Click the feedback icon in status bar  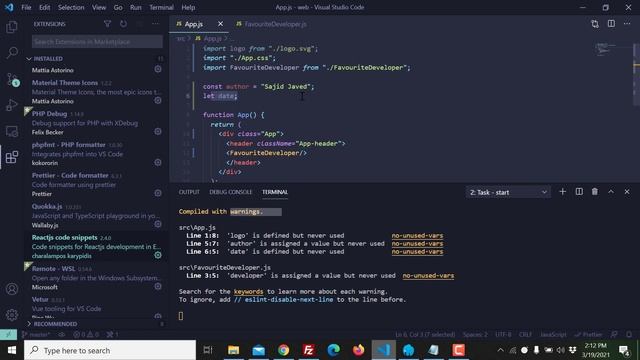tap(614, 334)
